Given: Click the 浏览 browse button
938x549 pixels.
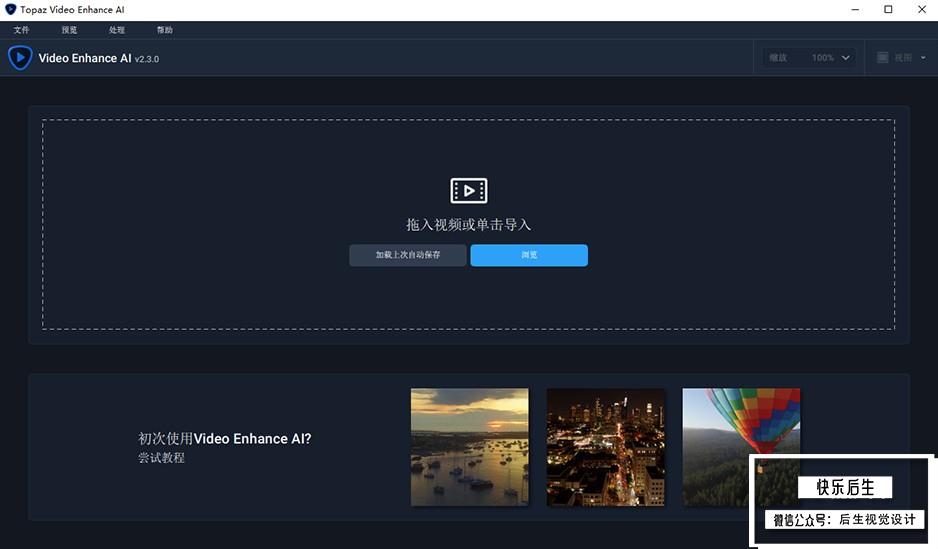Looking at the screenshot, I should (529, 255).
